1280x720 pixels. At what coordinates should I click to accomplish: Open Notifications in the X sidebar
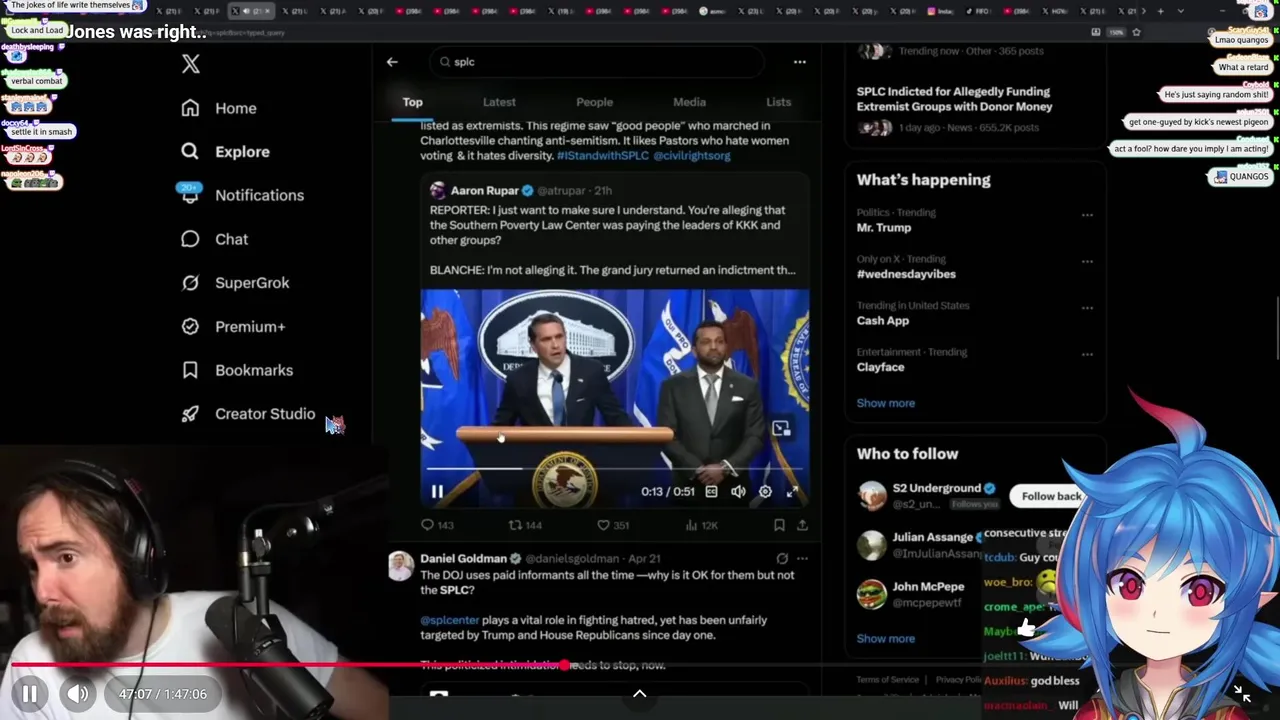[x=241, y=195]
